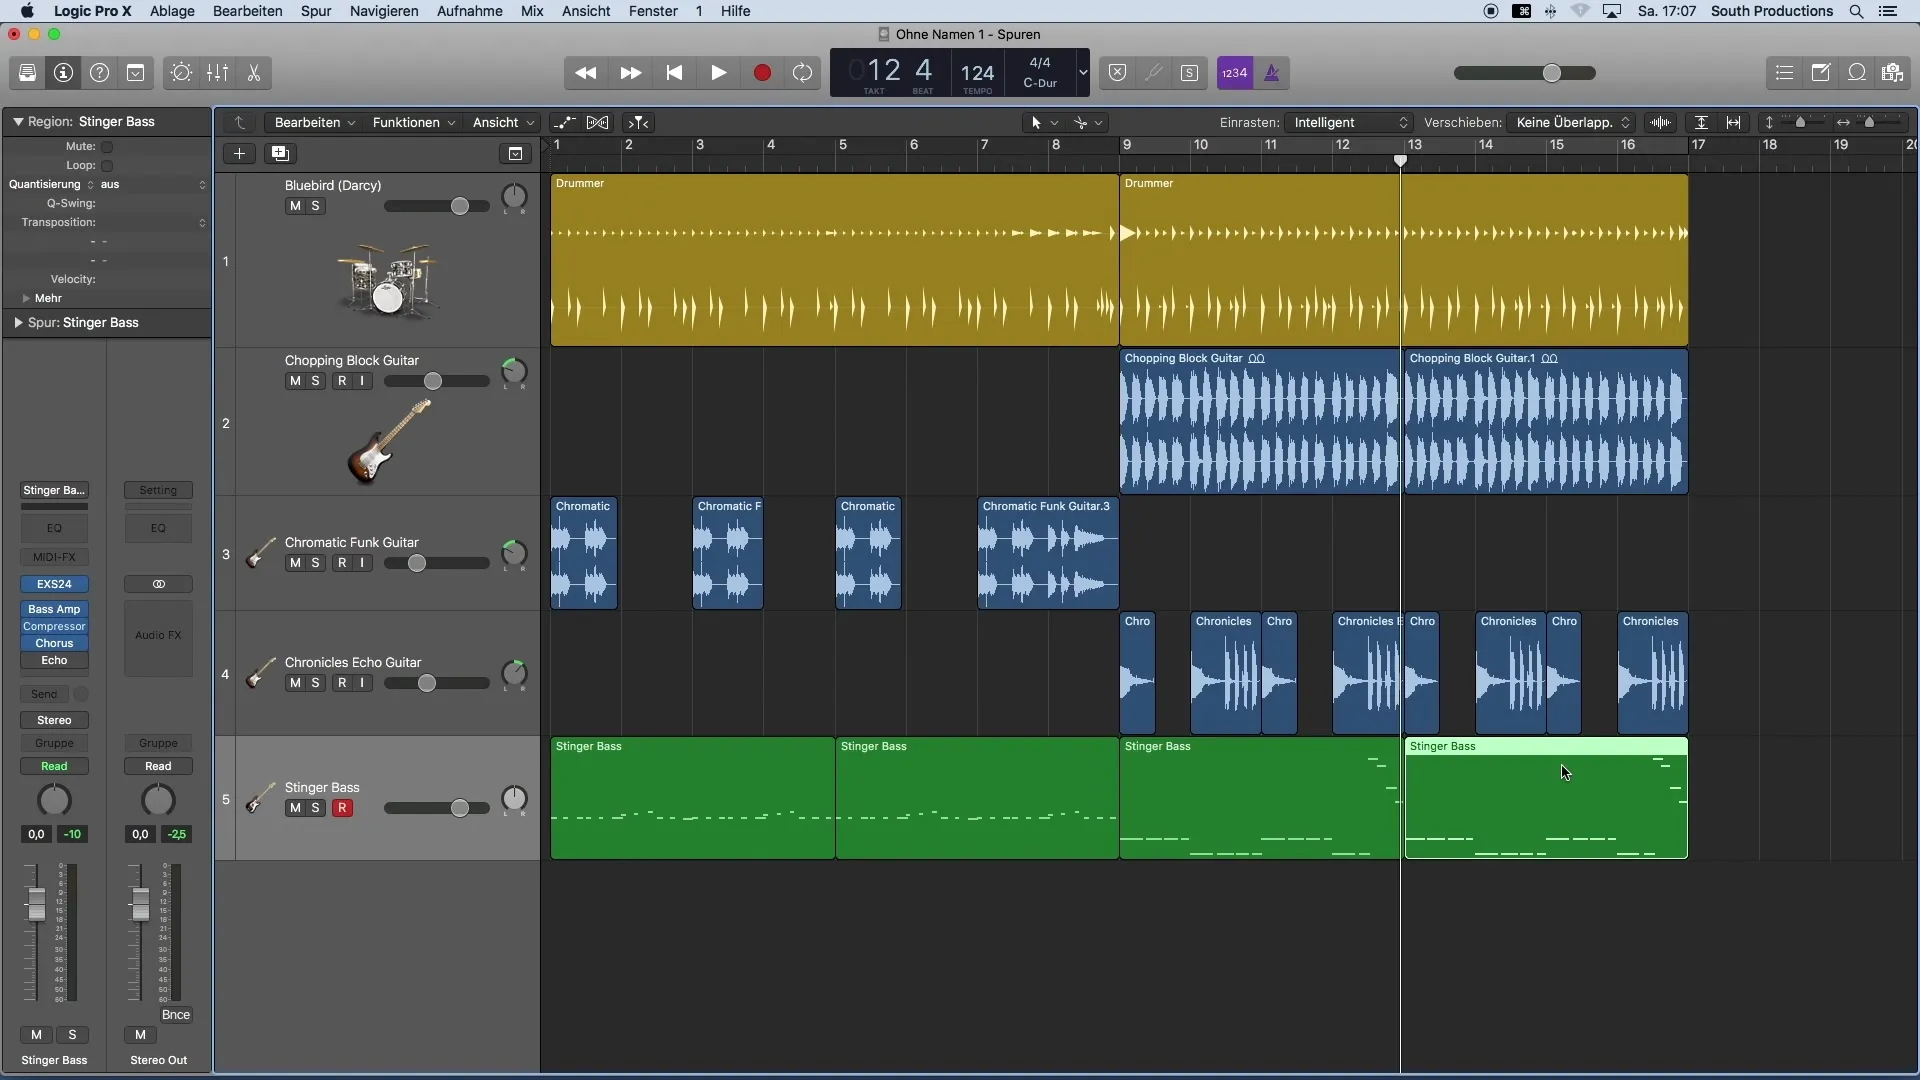Open the Ansicht menu in menu bar
The height and width of the screenshot is (1080, 1920).
pos(585,11)
